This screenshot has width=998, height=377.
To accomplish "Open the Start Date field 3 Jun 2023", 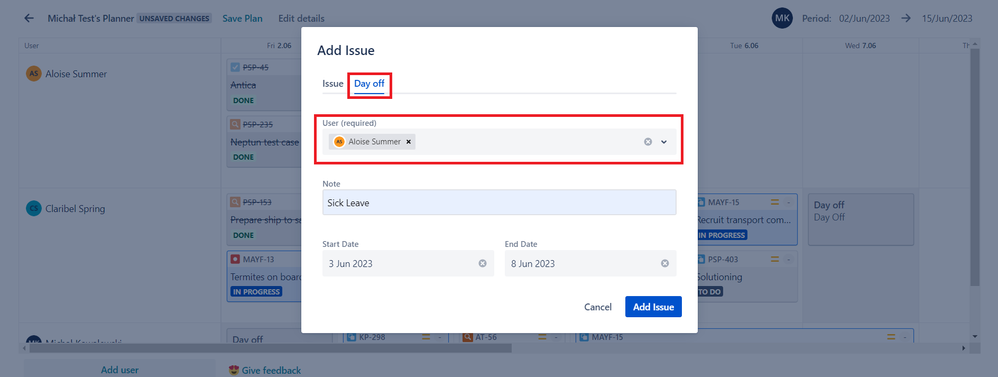I will pyautogui.click(x=408, y=264).
